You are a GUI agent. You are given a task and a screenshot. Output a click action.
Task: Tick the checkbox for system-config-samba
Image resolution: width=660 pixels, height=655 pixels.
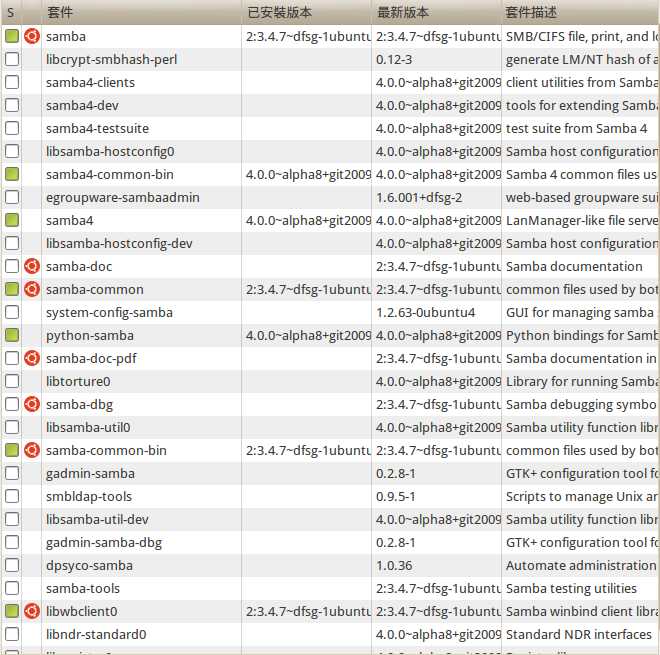pyautogui.click(x=12, y=312)
